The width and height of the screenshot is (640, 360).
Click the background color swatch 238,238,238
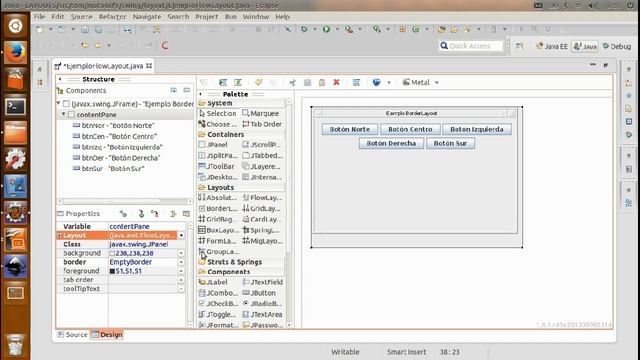point(112,253)
